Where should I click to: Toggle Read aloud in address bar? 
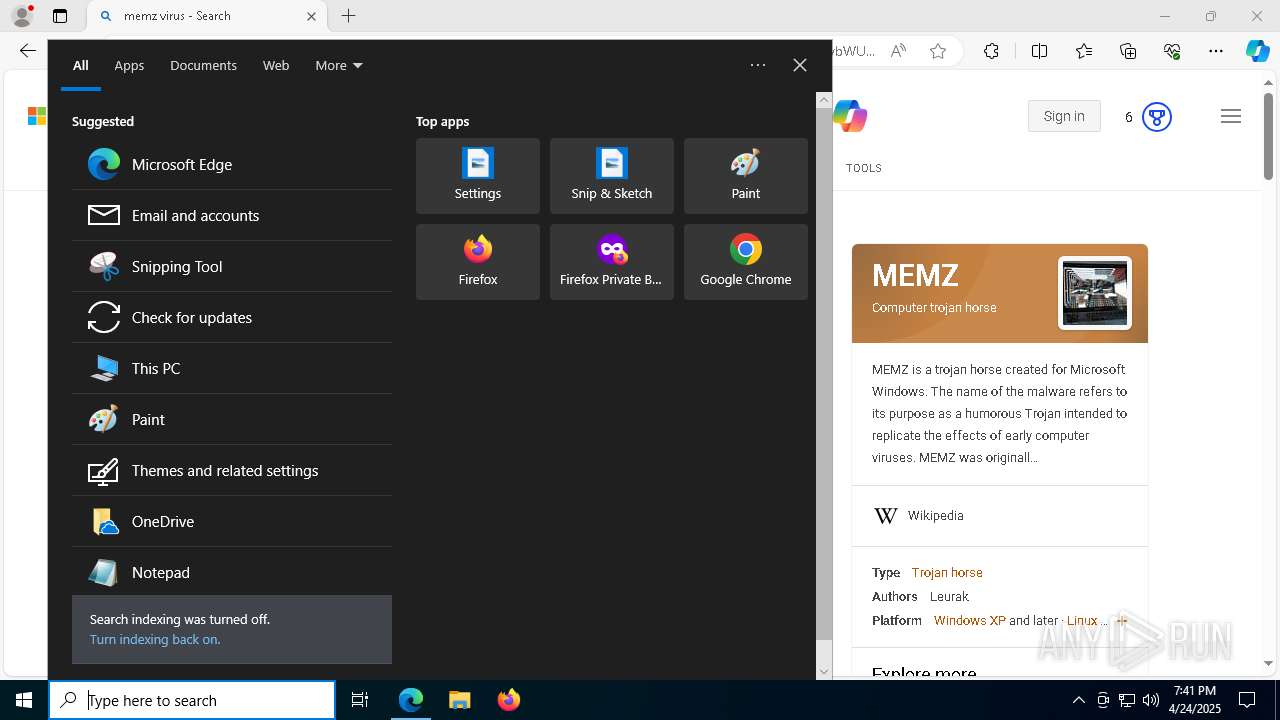click(898, 51)
